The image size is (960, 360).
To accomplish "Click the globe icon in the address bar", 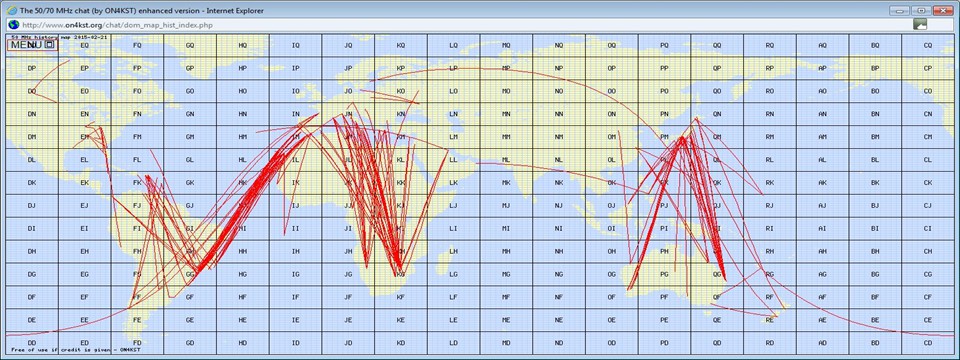I will [13, 24].
